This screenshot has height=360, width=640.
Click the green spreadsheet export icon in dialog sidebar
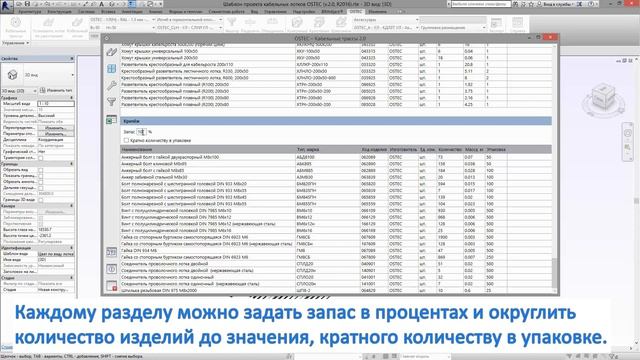click(x=111, y=120)
